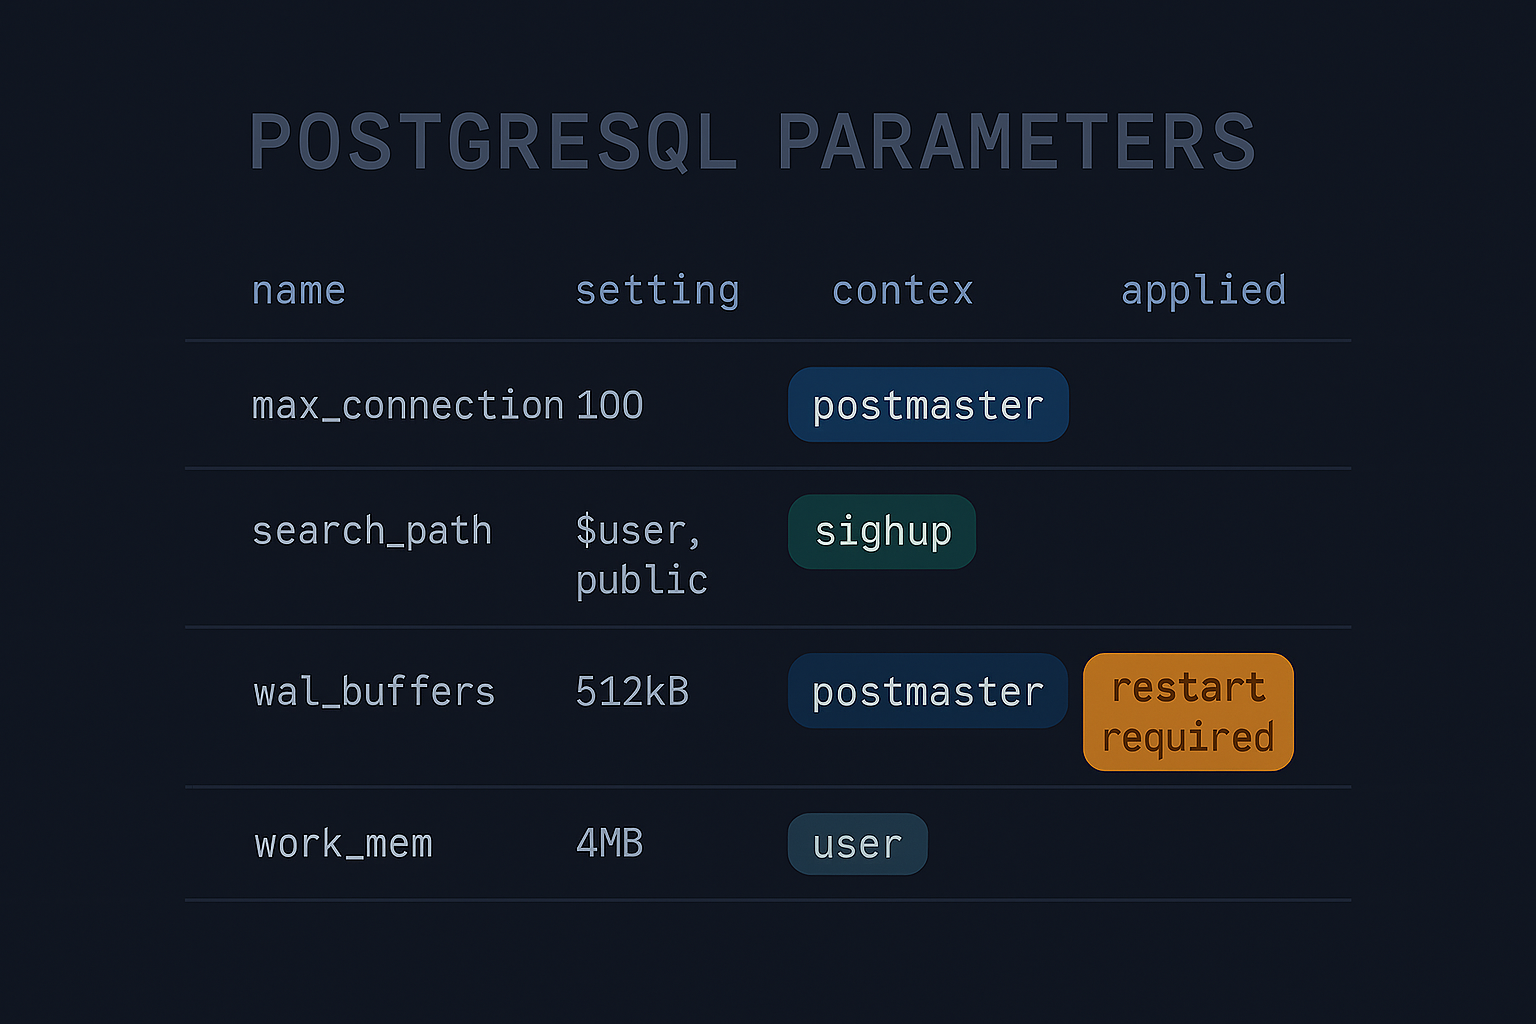The height and width of the screenshot is (1024, 1536).
Task: Sort by the name column header
Action: click(298, 291)
